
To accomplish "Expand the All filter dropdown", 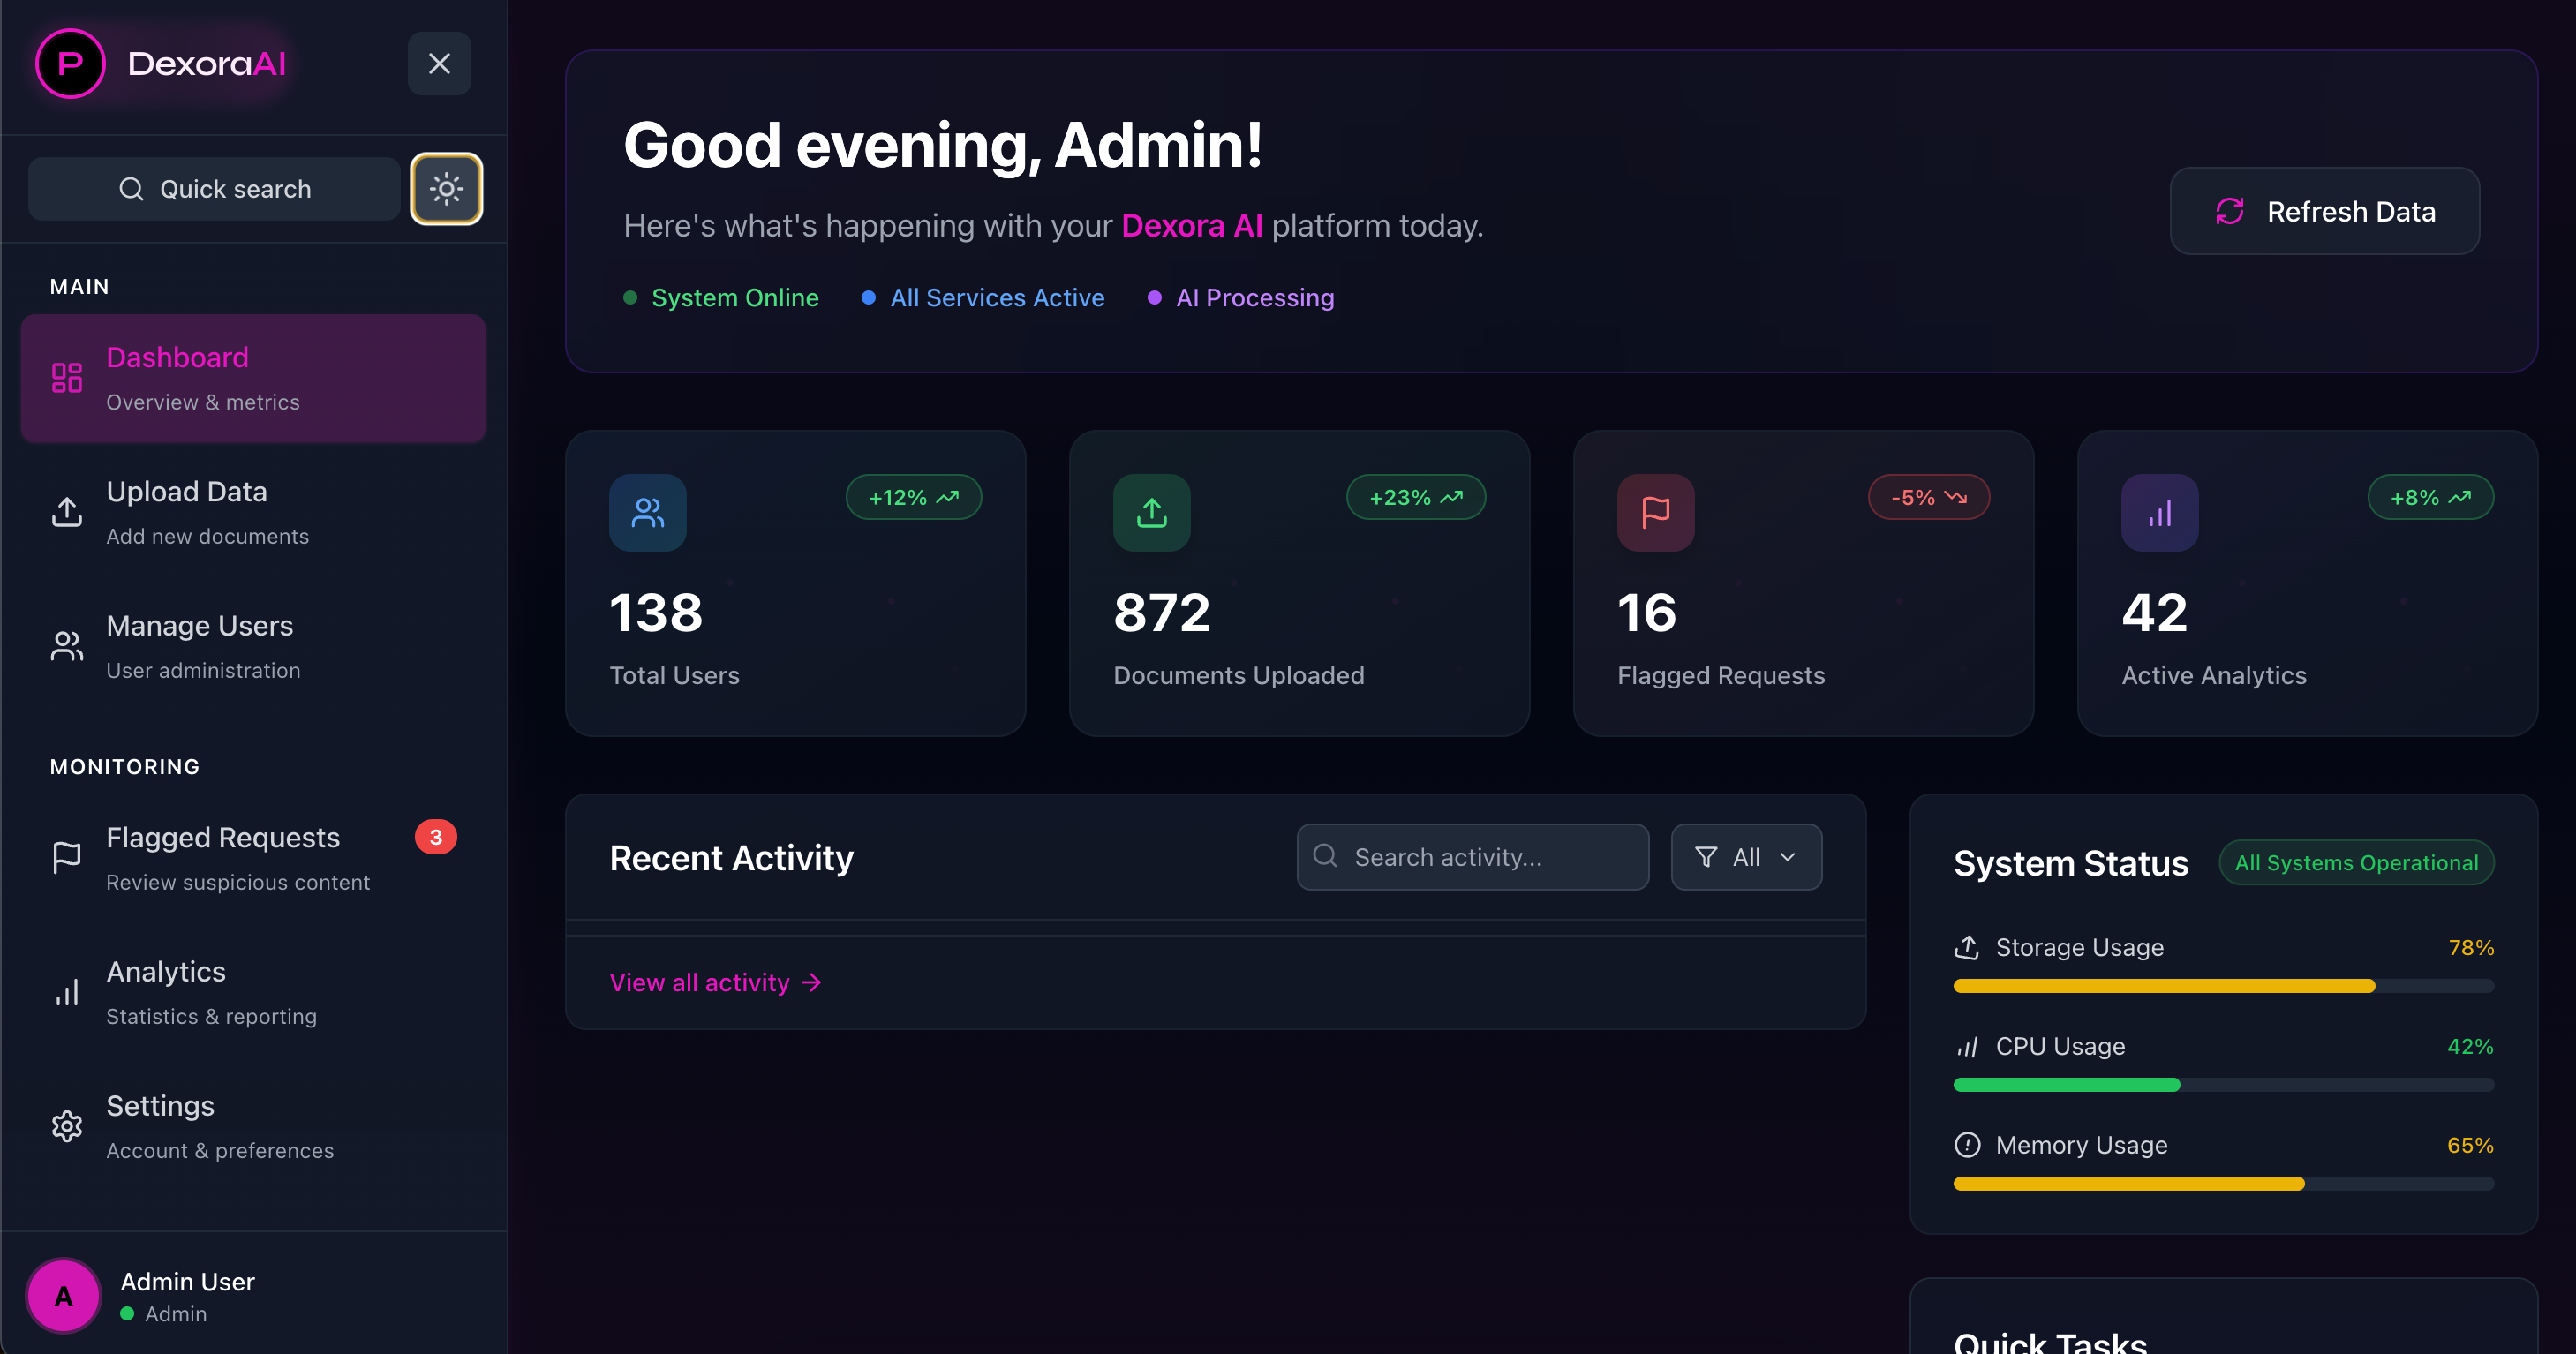I will click(1746, 857).
